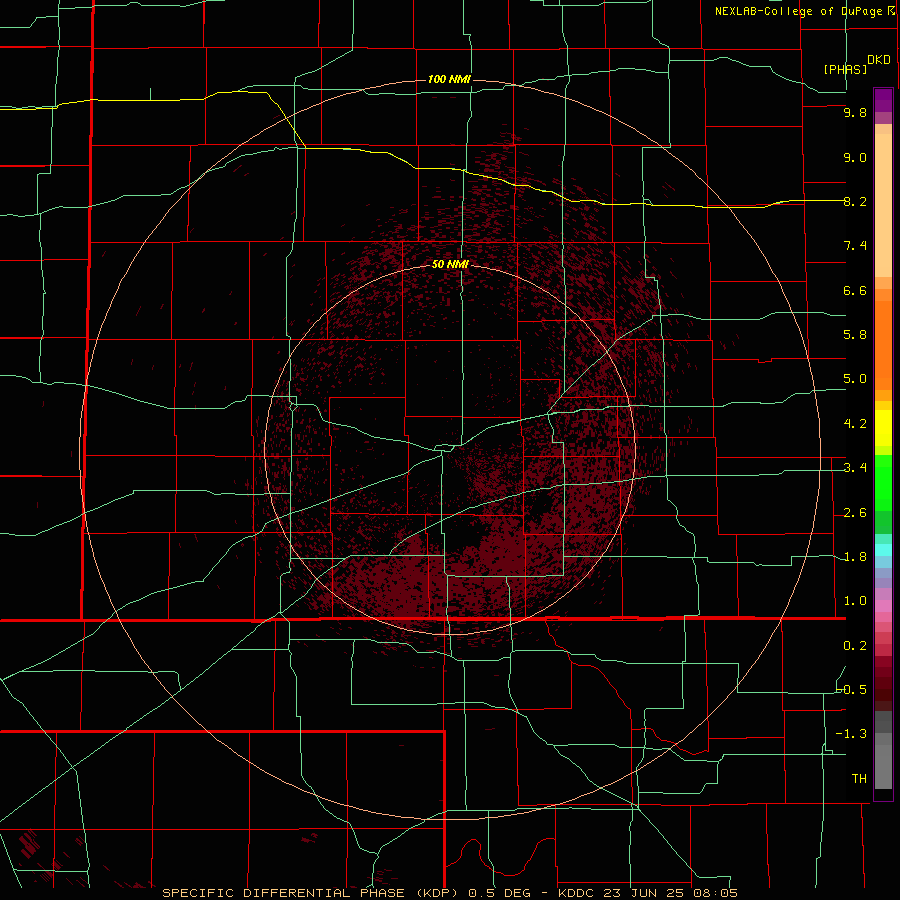Screen dimensions: 900x900
Task: Click the 9.8 value on the legend
Action: click(855, 112)
